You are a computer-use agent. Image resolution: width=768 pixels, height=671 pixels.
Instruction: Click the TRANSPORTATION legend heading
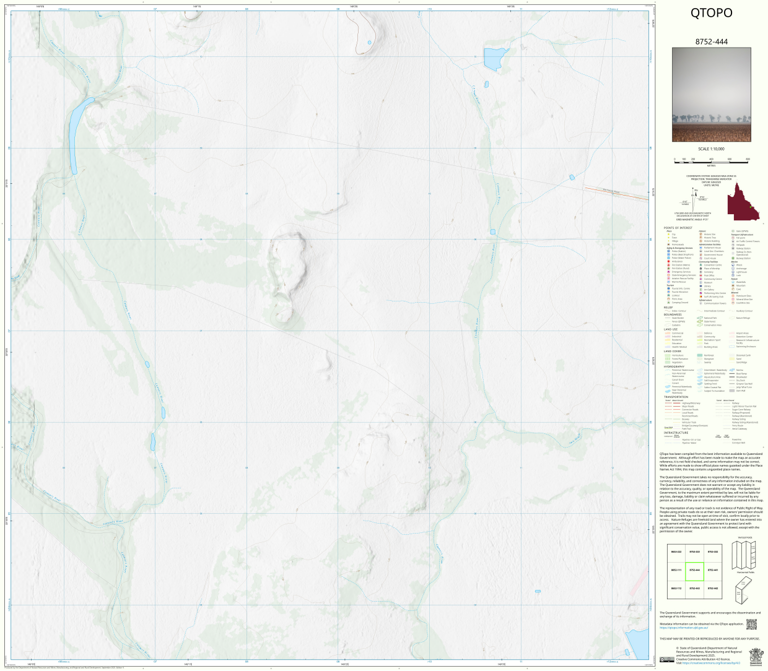point(677,397)
